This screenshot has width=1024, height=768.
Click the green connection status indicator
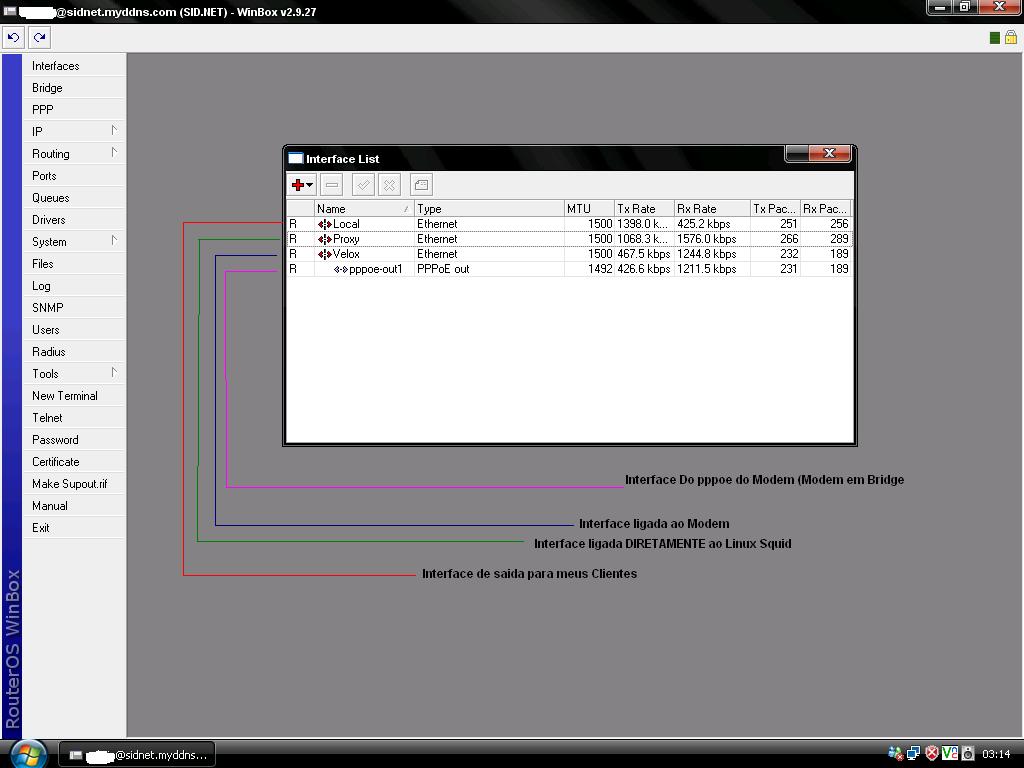[x=995, y=38]
